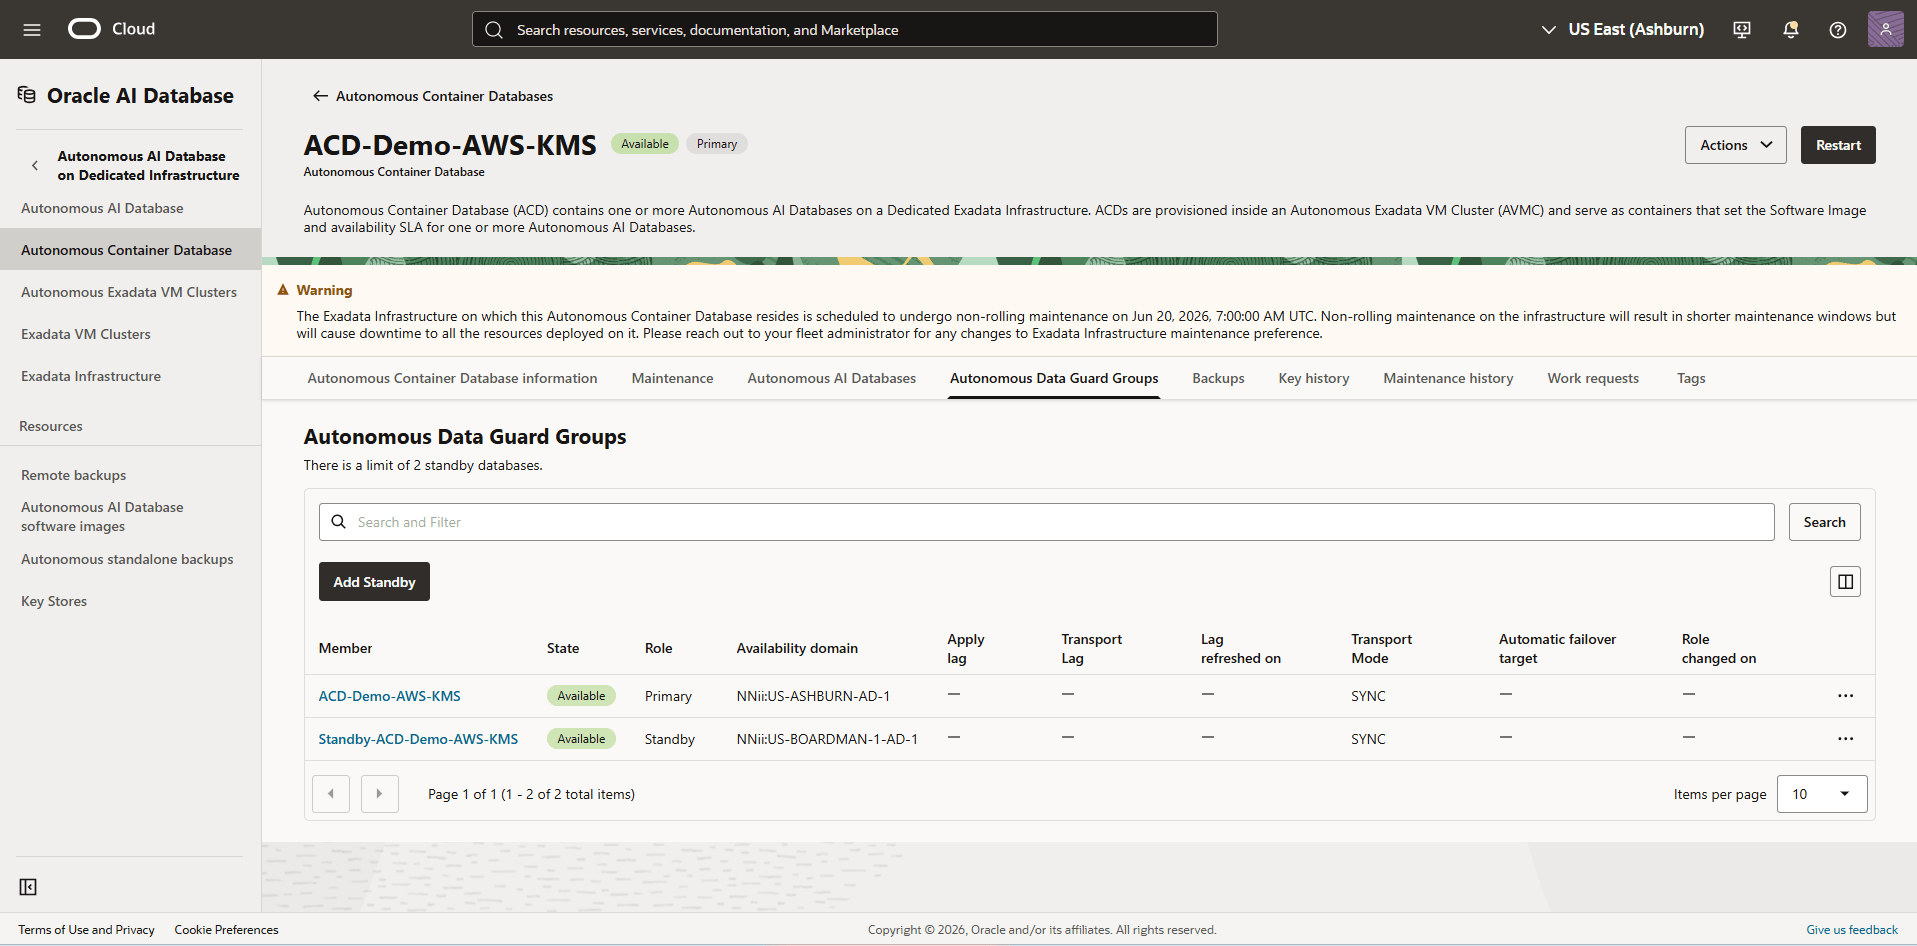Viewport: 1917px width, 946px height.
Task: Open the Standby-ACD-Demo-AWS-KMS member link
Action: point(418,739)
